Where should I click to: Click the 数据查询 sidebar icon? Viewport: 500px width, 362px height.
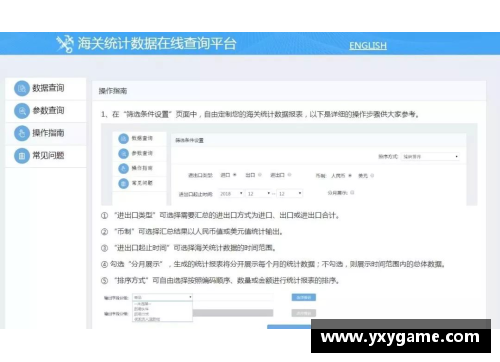coord(22,88)
